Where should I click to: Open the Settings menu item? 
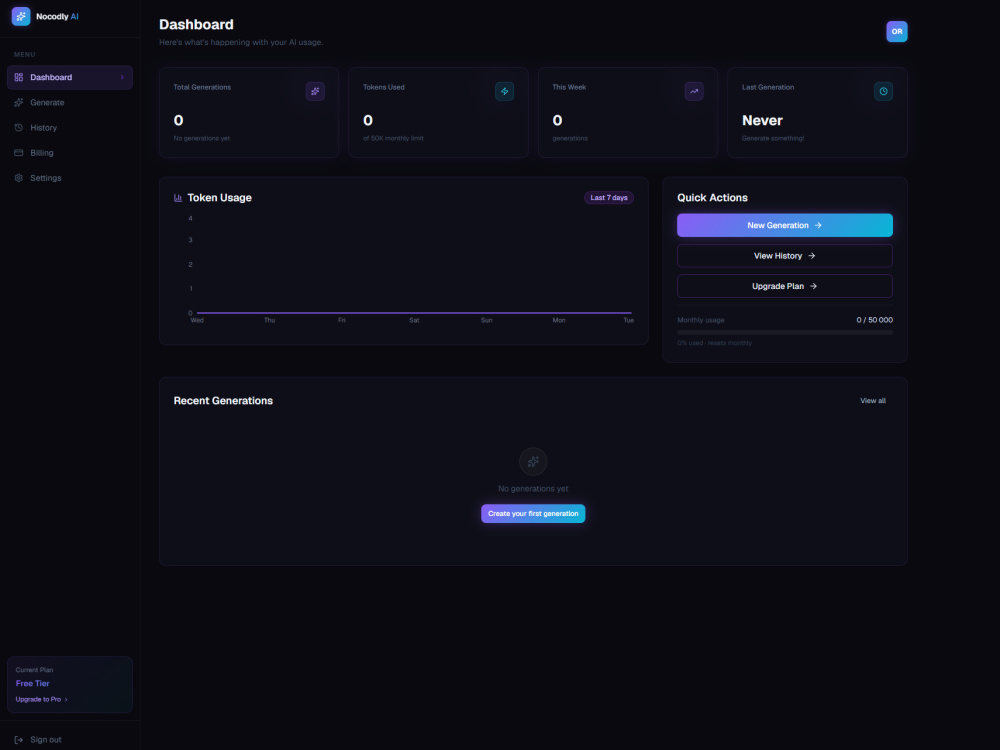(70, 178)
